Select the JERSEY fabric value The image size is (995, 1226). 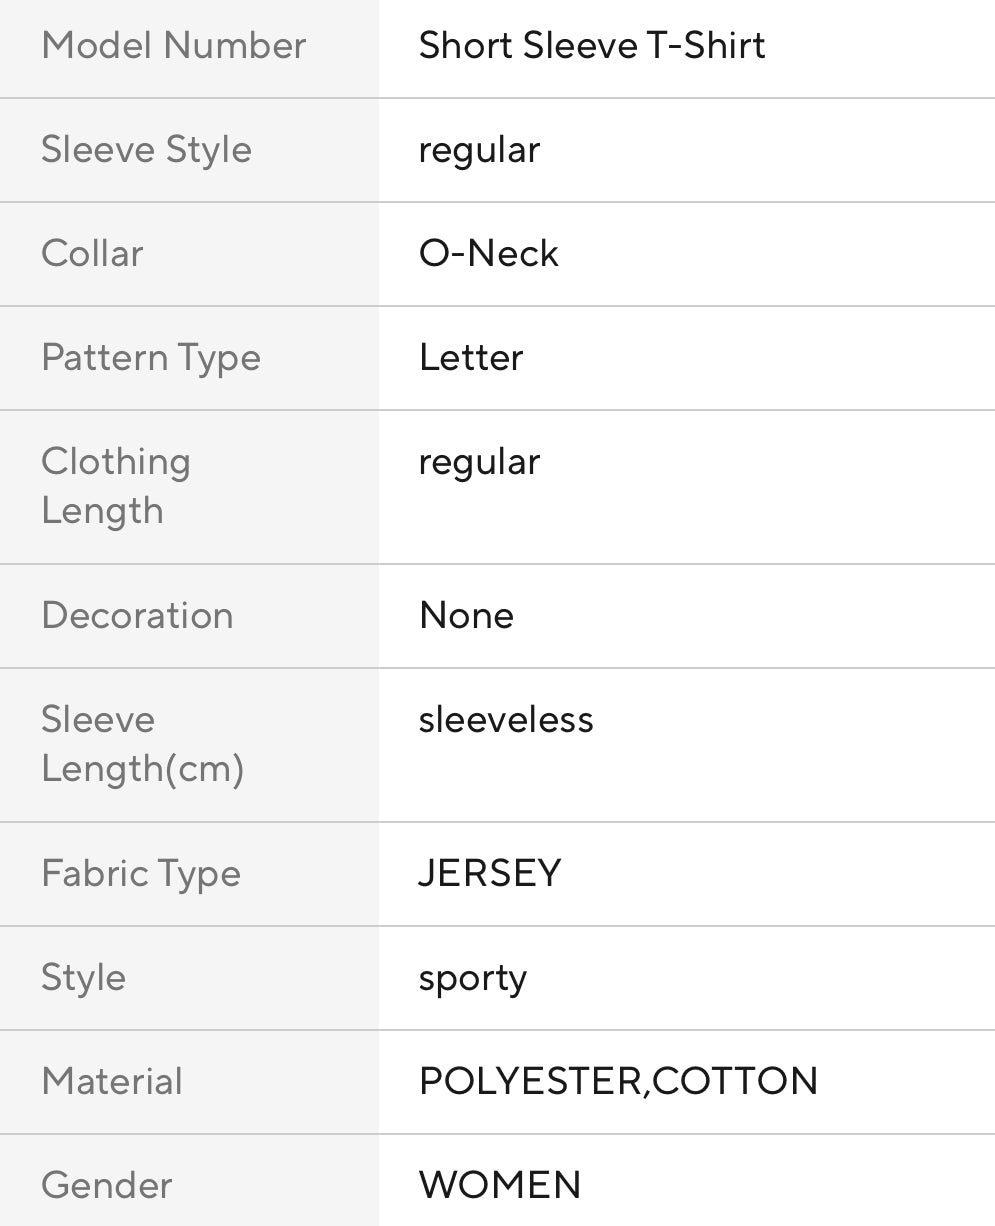point(490,874)
